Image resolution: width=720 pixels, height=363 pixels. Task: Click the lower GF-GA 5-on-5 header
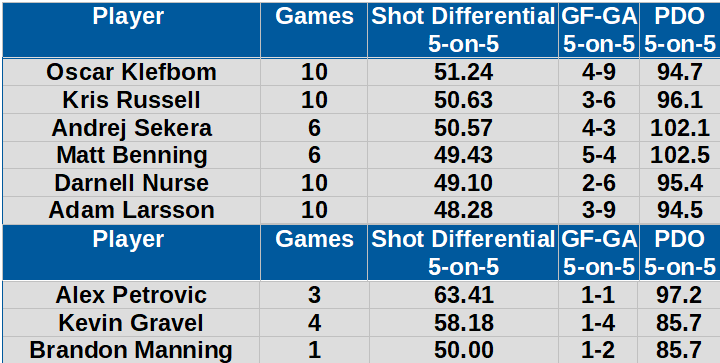599,252
